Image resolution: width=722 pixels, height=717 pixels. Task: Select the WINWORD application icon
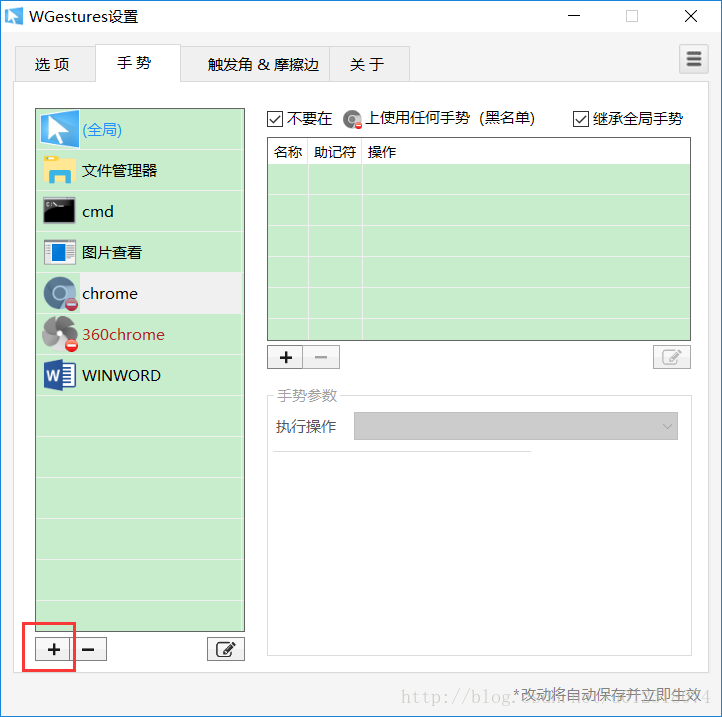click(x=59, y=375)
